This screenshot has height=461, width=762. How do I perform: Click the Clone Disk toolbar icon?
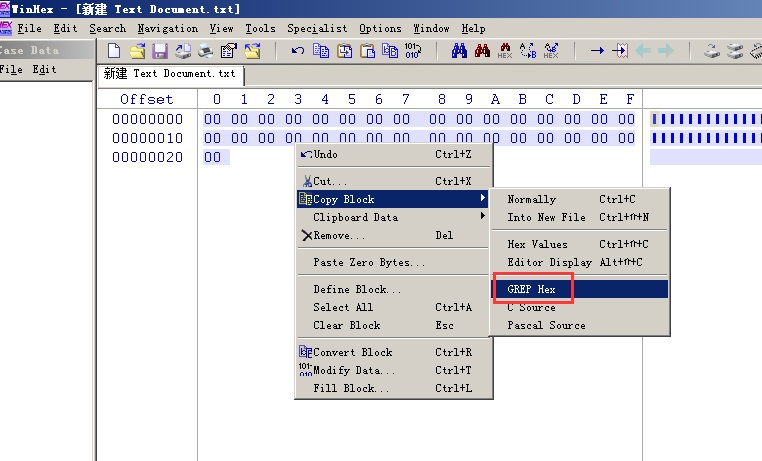[712, 51]
